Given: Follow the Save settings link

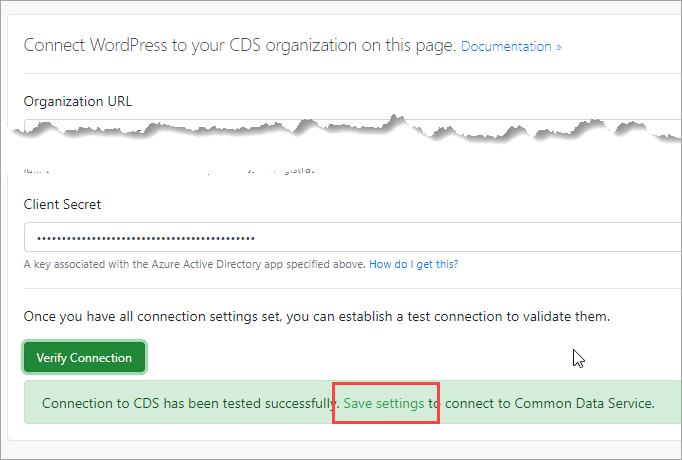Looking at the screenshot, I should (x=384, y=403).
